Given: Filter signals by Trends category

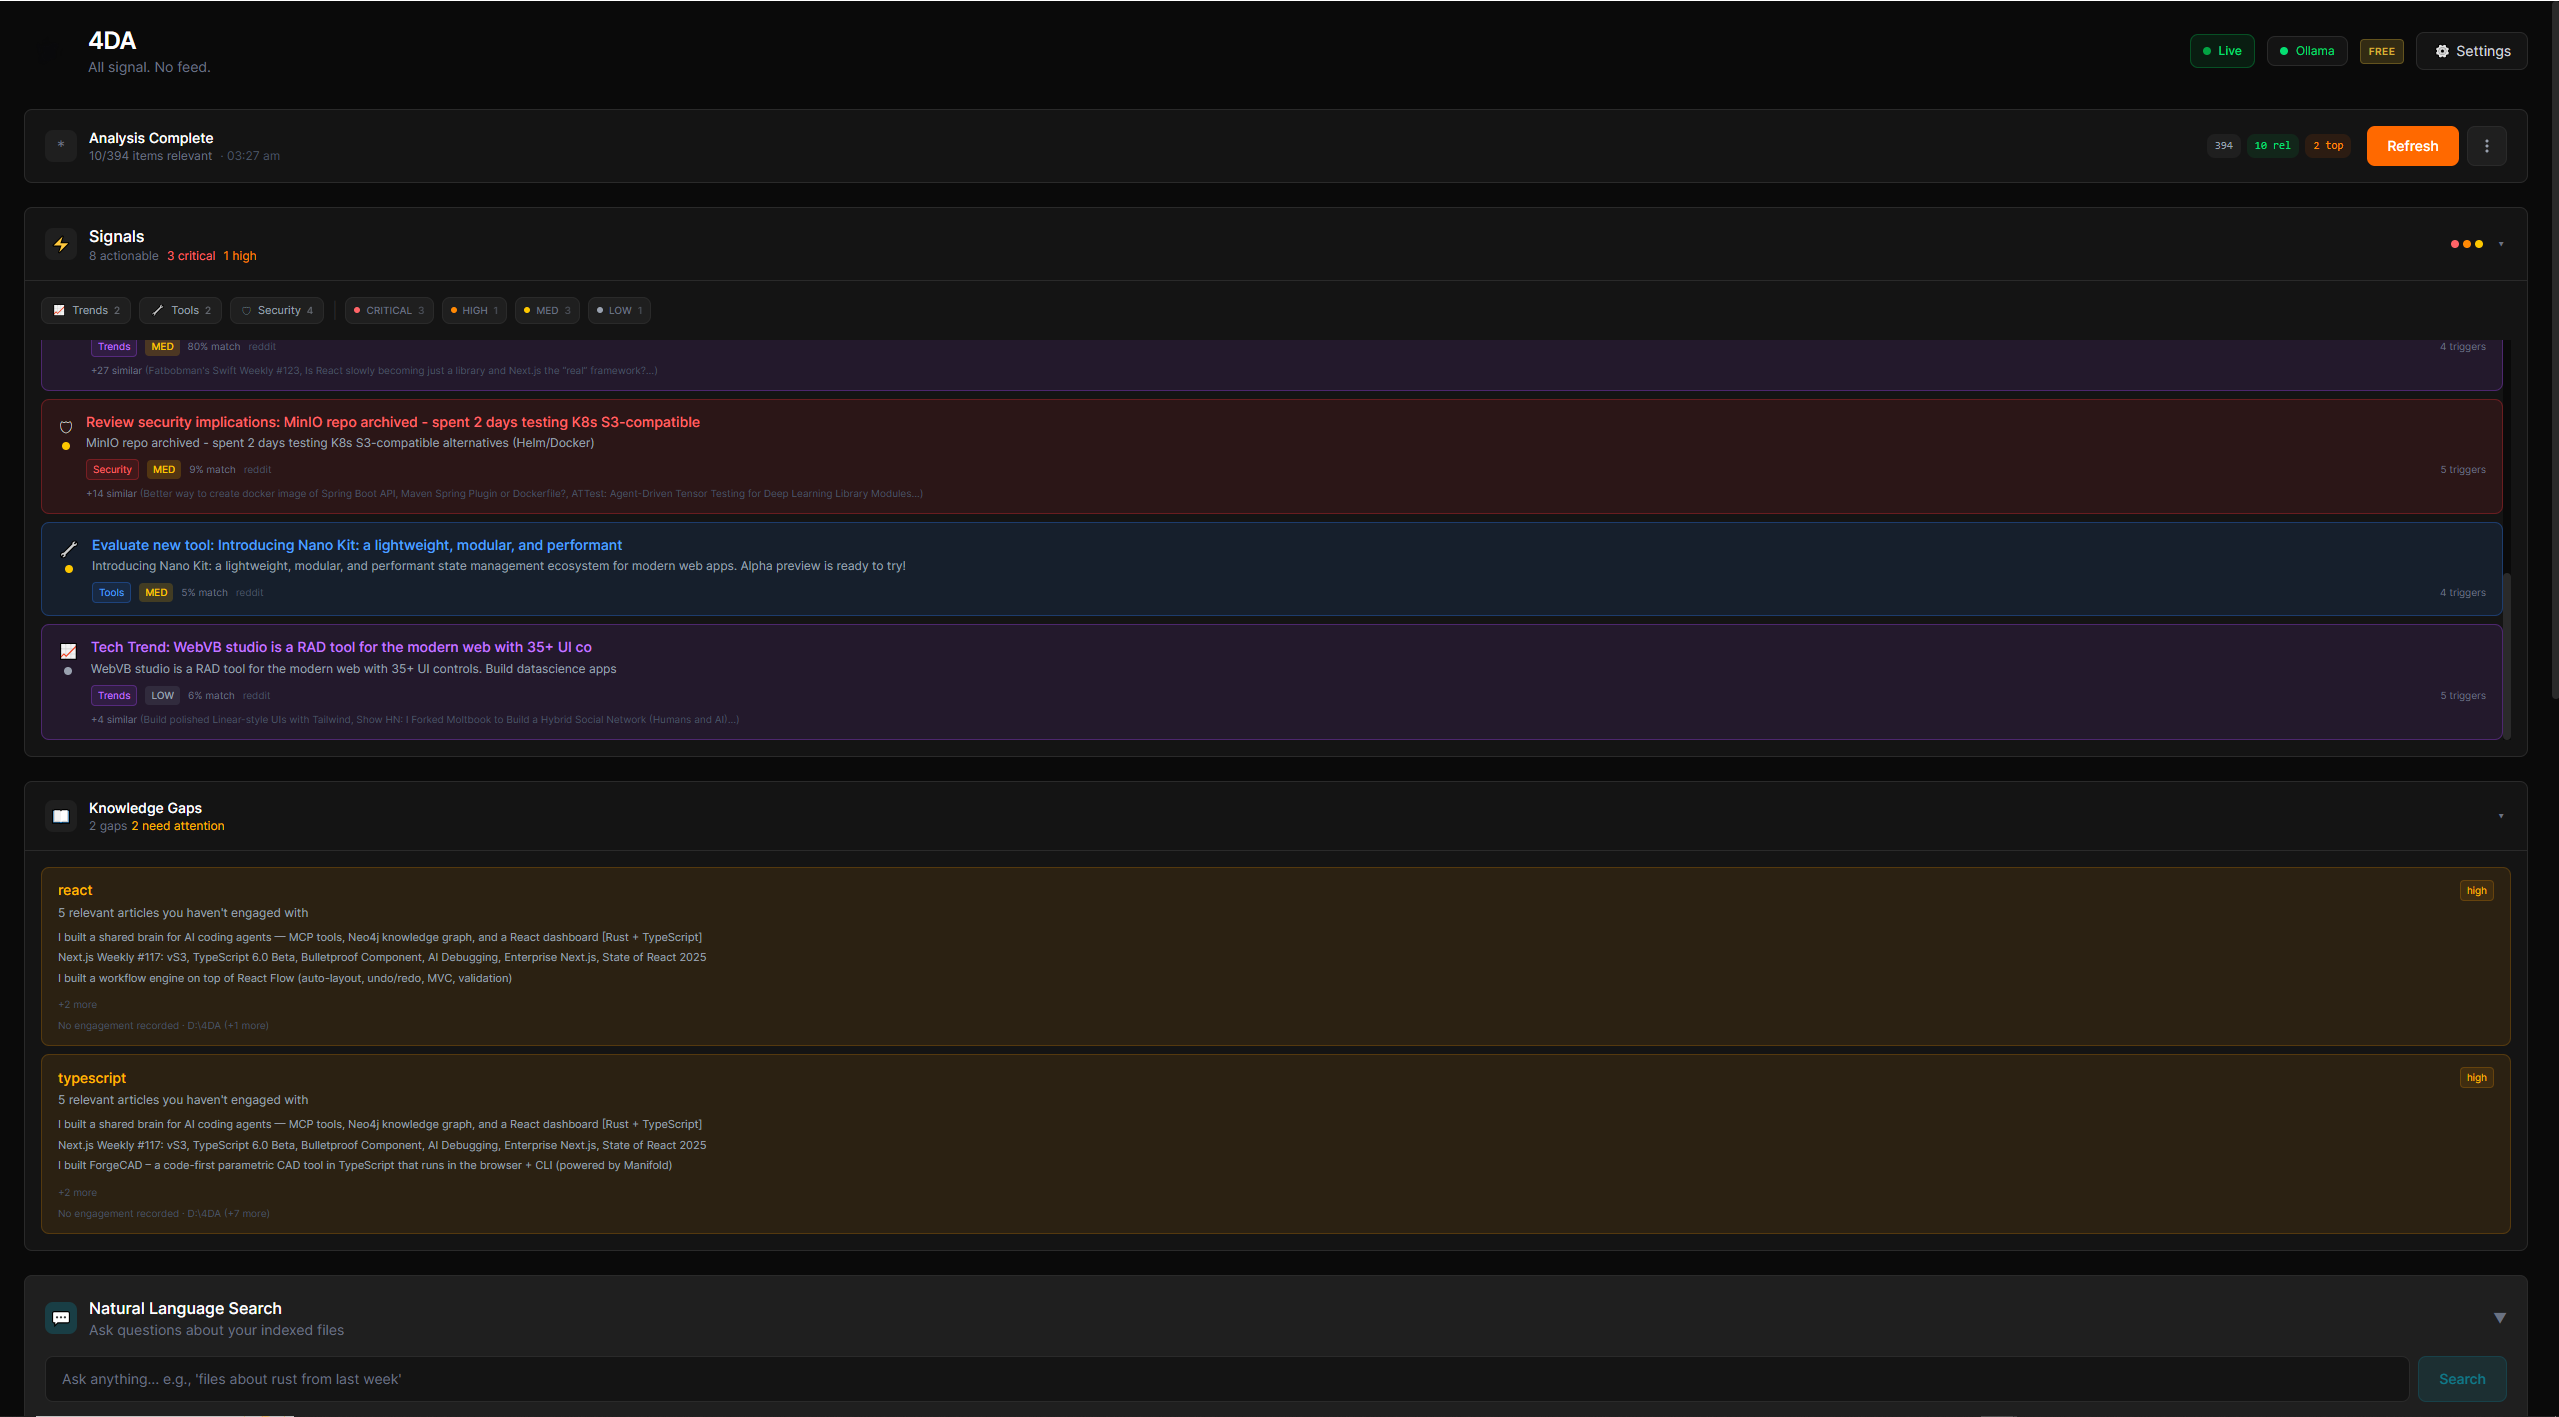Looking at the screenshot, I should [87, 310].
